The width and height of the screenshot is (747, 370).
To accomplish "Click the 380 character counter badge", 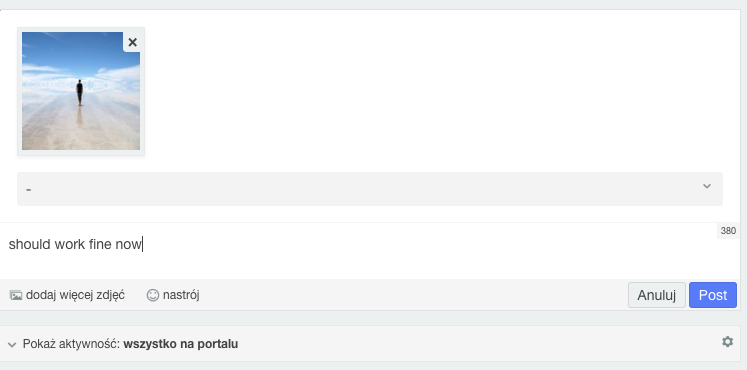I will (728, 231).
